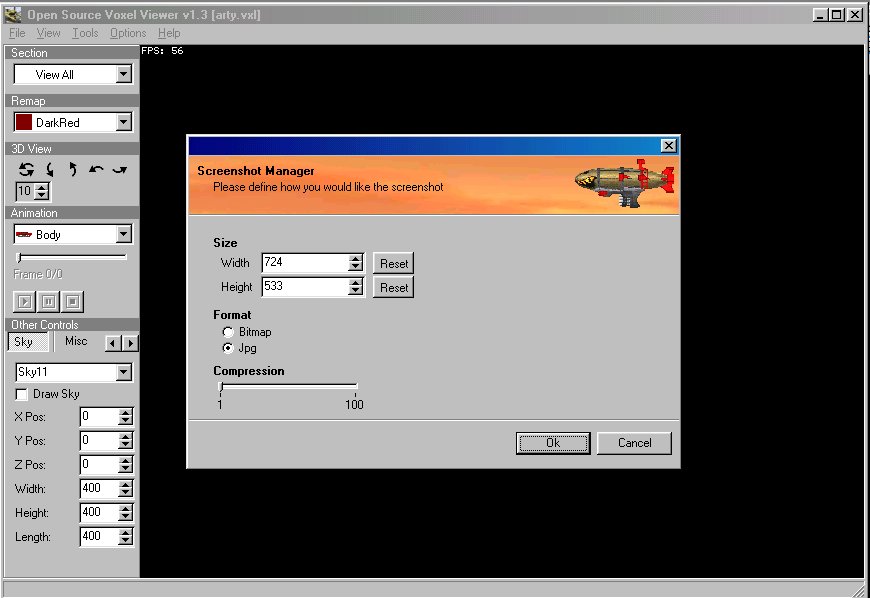870x598 pixels.
Task: Click the 3D View rotation step spinner
Action: [x=42, y=191]
